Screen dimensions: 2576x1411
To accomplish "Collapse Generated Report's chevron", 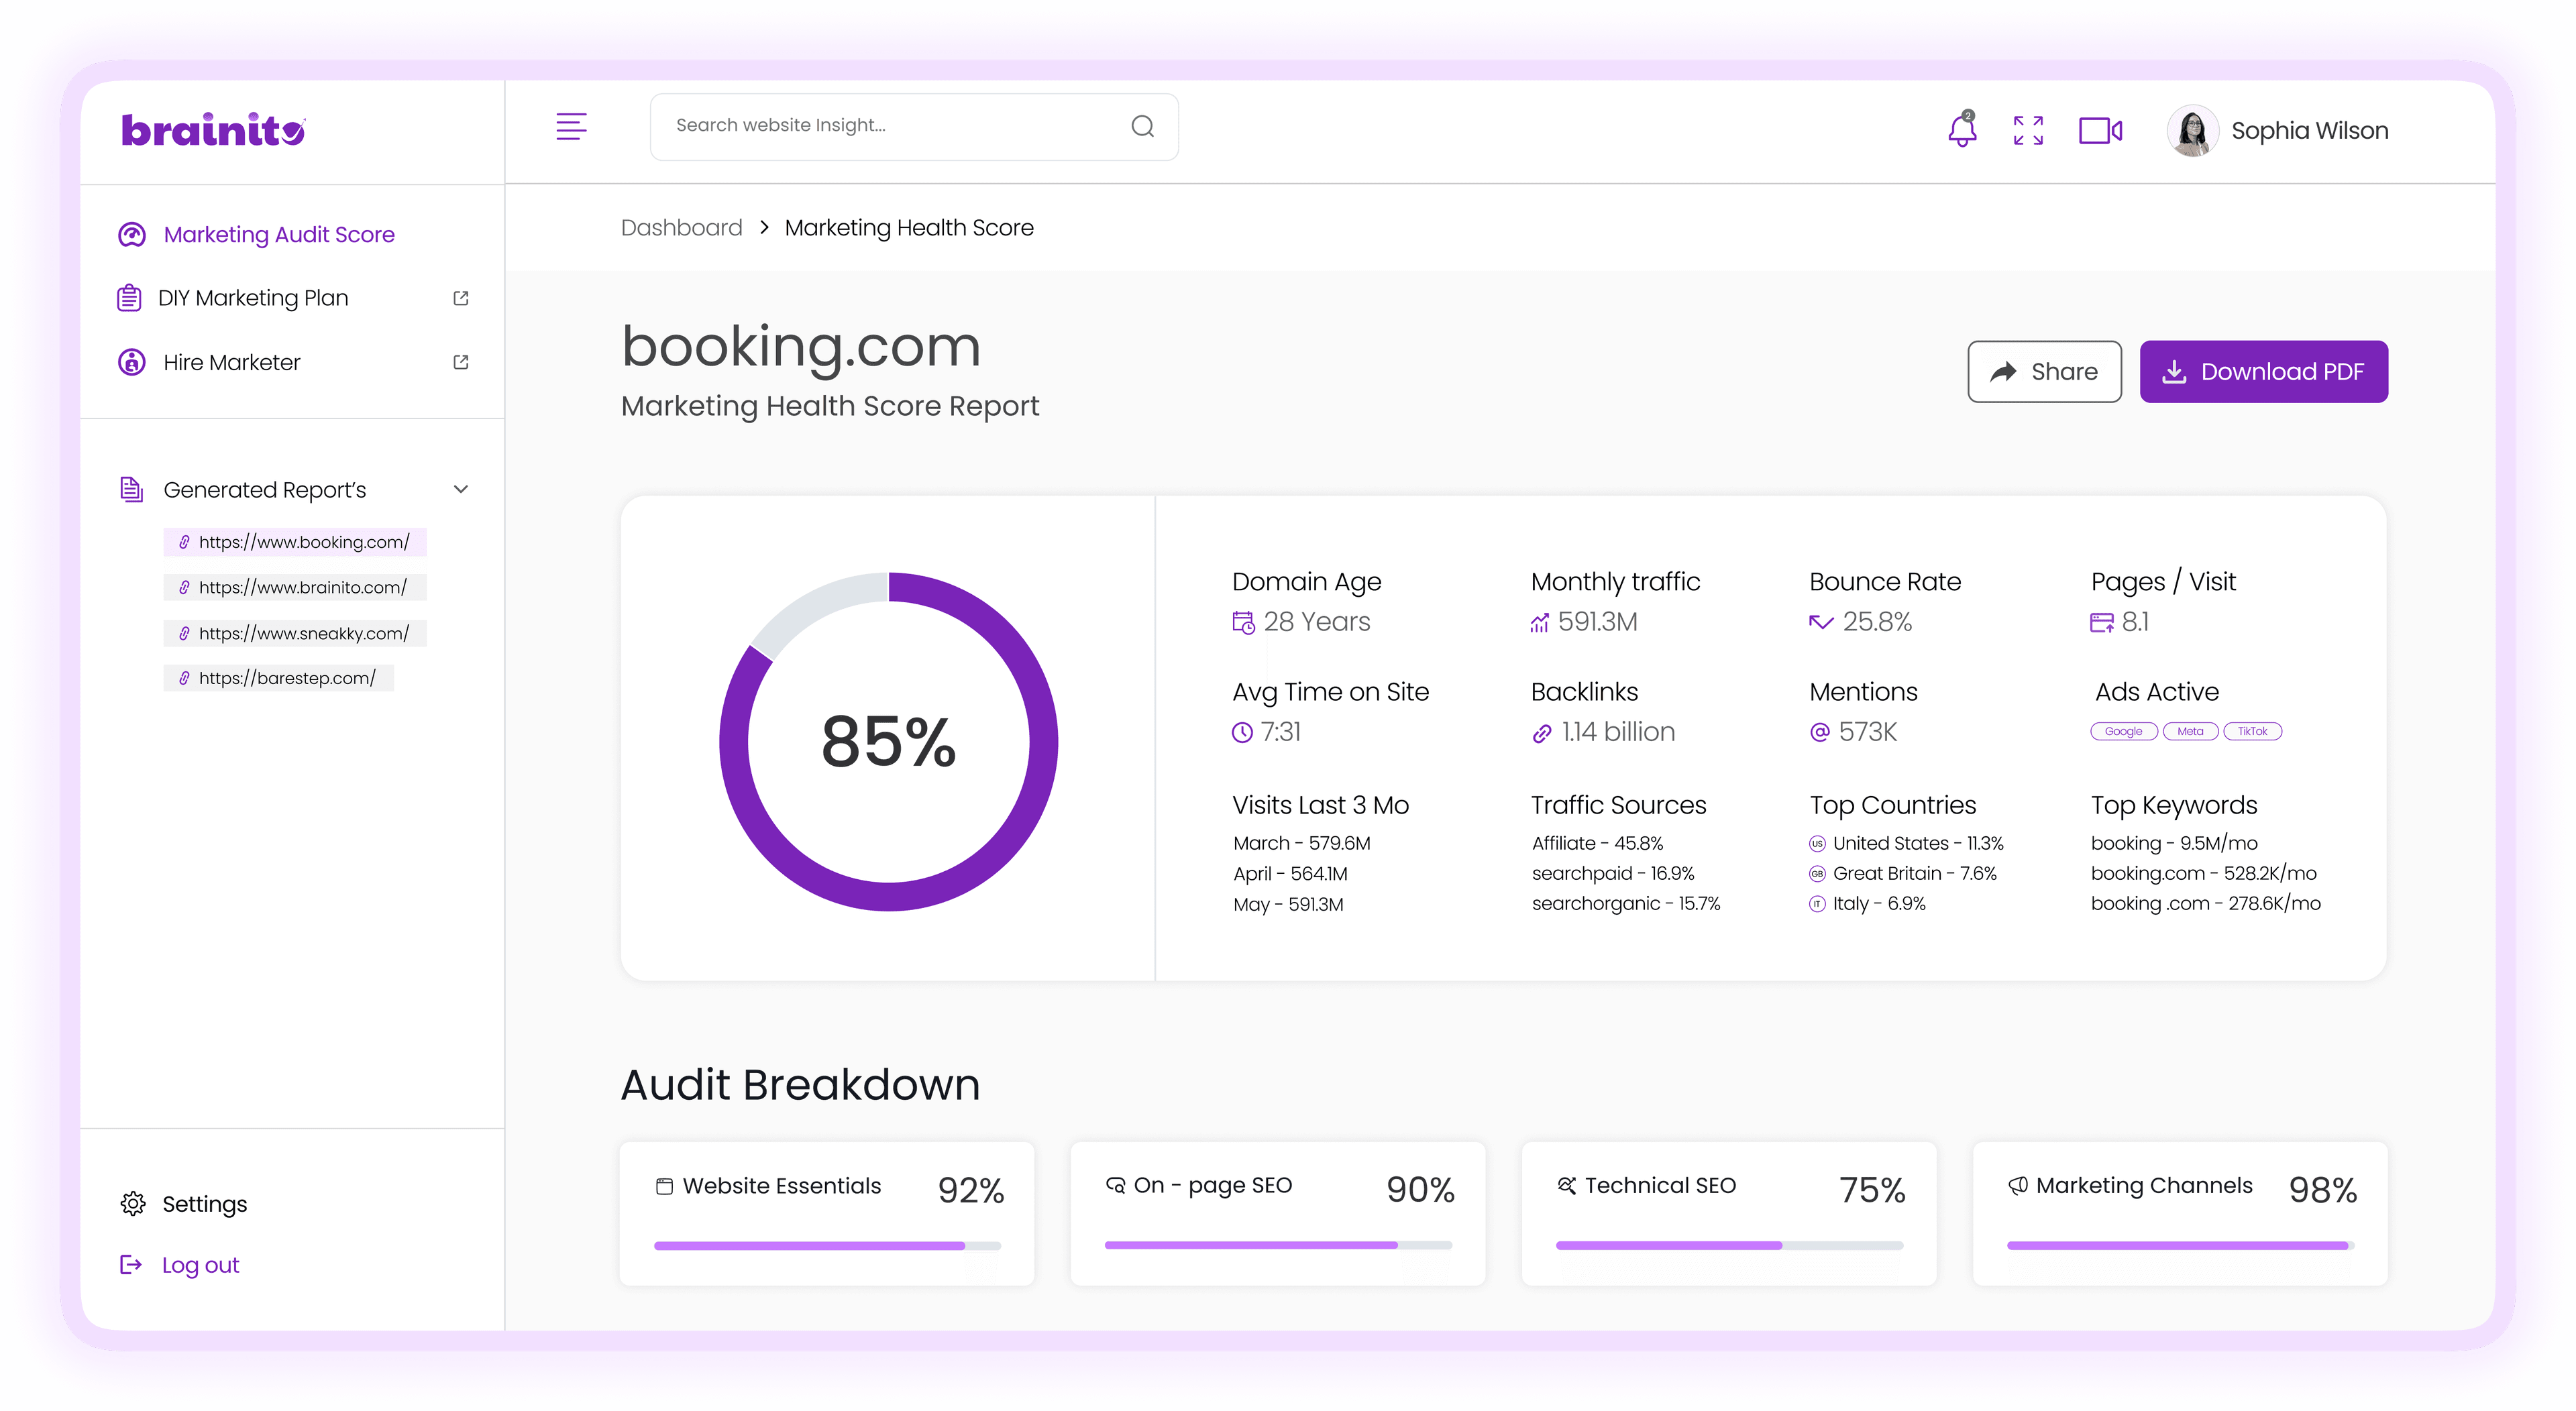I will 461,490.
